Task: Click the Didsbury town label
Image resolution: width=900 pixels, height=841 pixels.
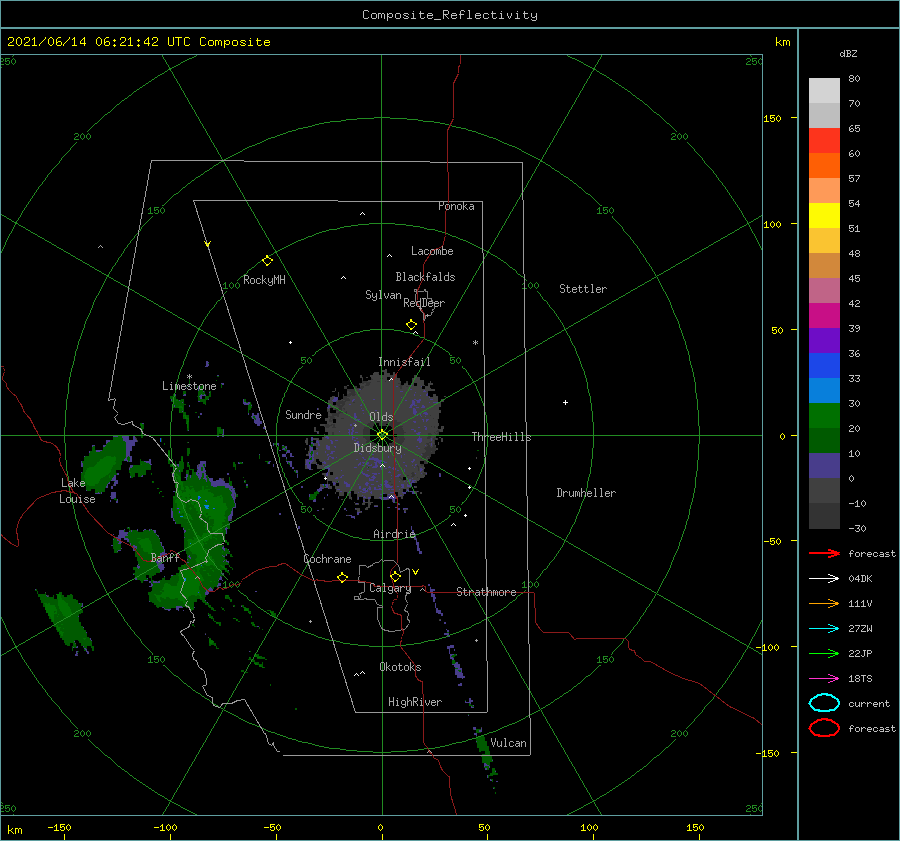Action: tap(377, 448)
